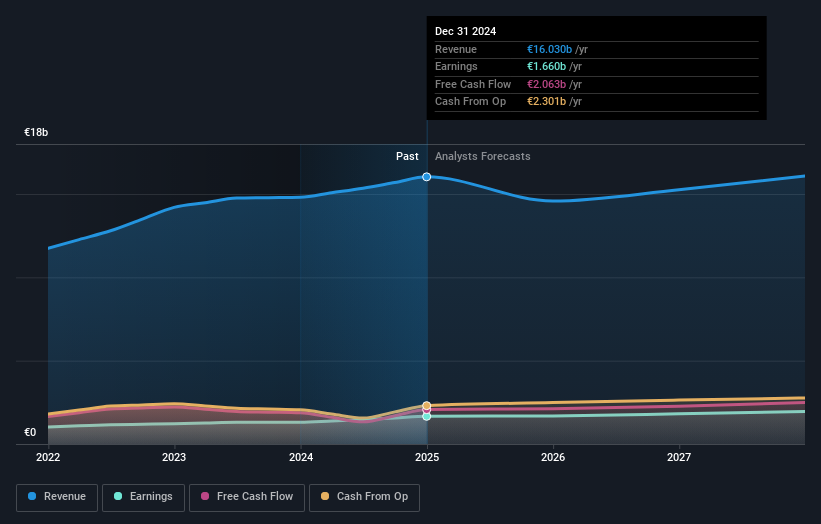This screenshot has width=821, height=524.
Task: Click the Analysts Forecasts label
Action: click(483, 156)
